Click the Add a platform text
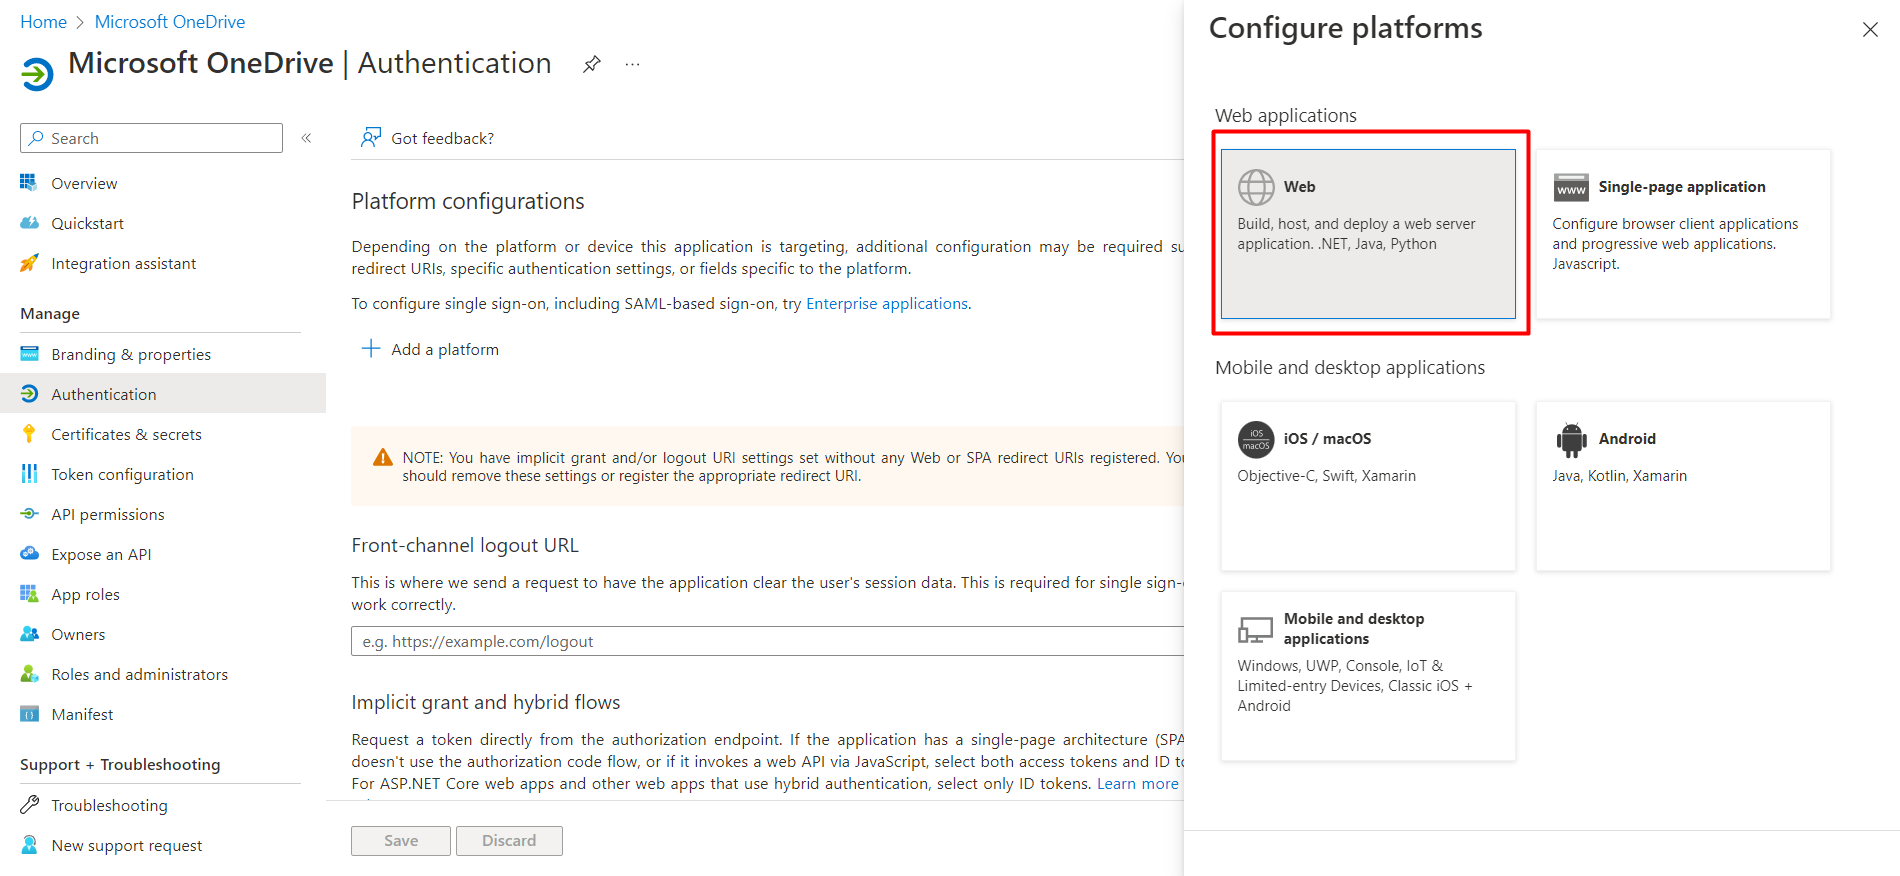1900x876 pixels. [x=445, y=349]
